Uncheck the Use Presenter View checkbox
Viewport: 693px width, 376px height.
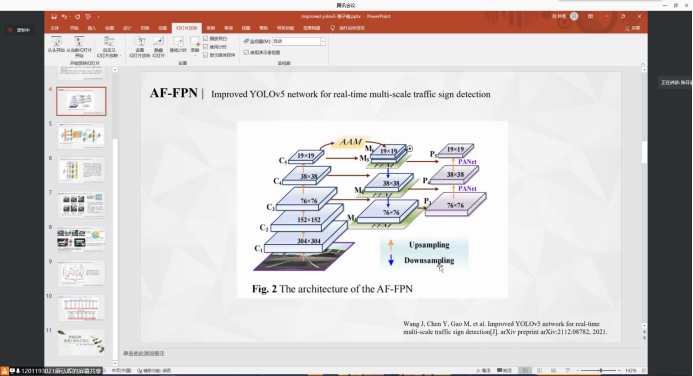(x=246, y=53)
